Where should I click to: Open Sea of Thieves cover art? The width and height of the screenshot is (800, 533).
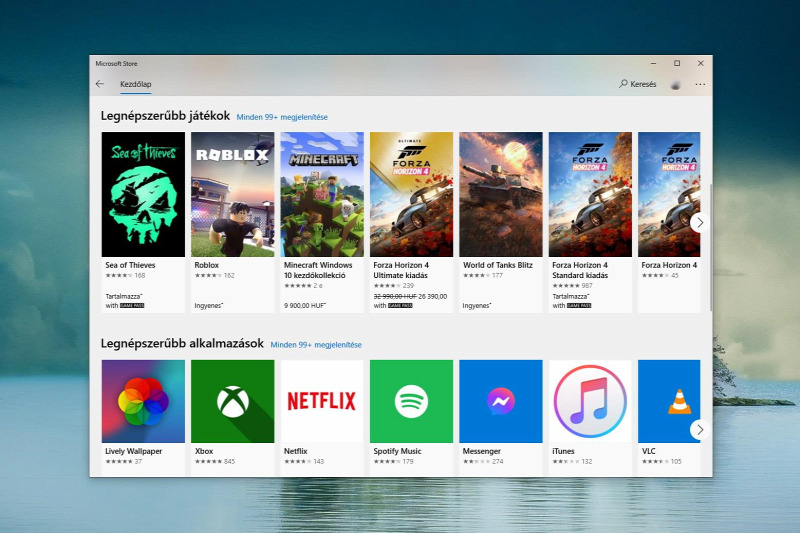pos(143,194)
